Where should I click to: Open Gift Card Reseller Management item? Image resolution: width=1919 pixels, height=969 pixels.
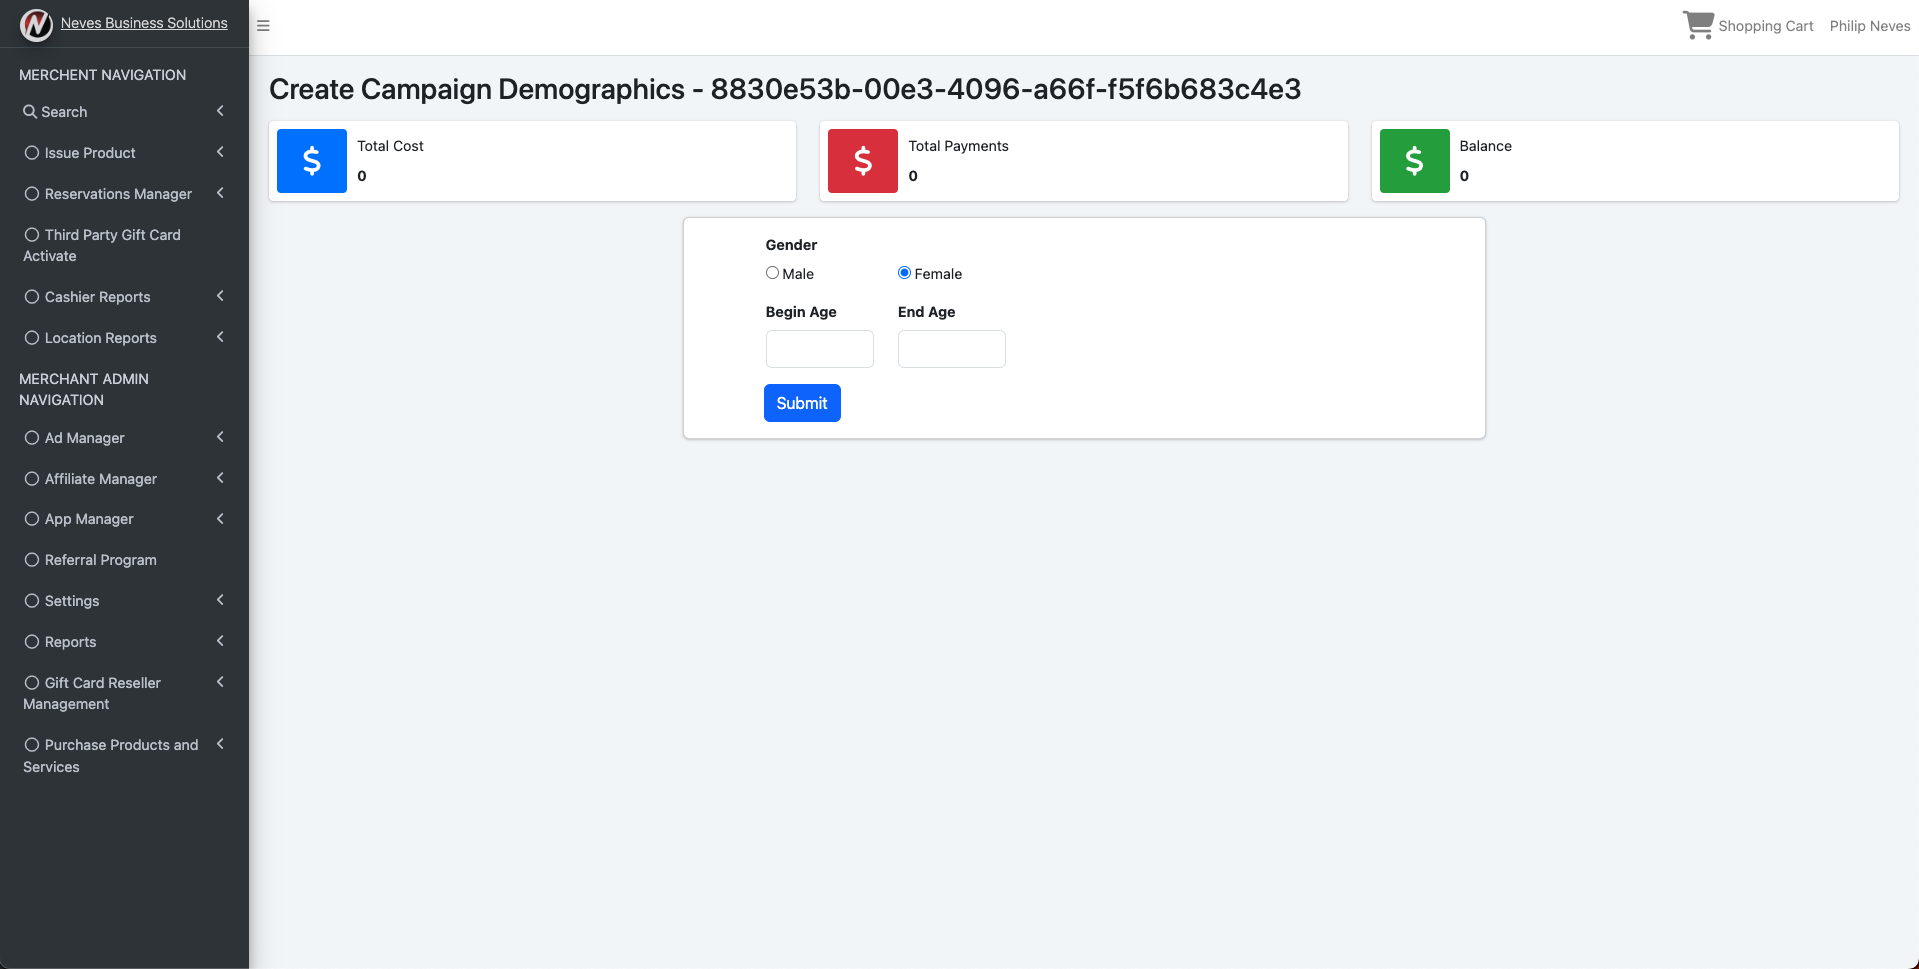coord(124,693)
